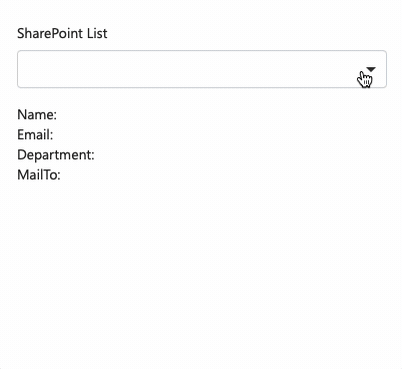Click the Email: text line
This screenshot has height=369, width=402.
[x=35, y=134]
